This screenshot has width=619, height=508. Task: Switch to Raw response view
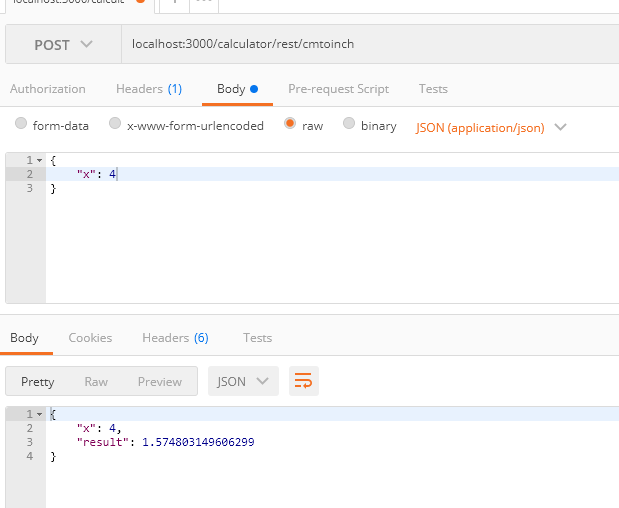pos(96,382)
